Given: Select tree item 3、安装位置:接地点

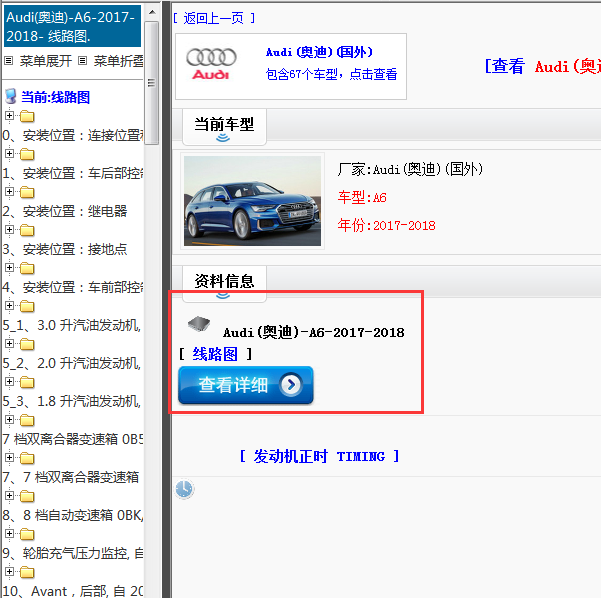Looking at the screenshot, I should (65, 249).
